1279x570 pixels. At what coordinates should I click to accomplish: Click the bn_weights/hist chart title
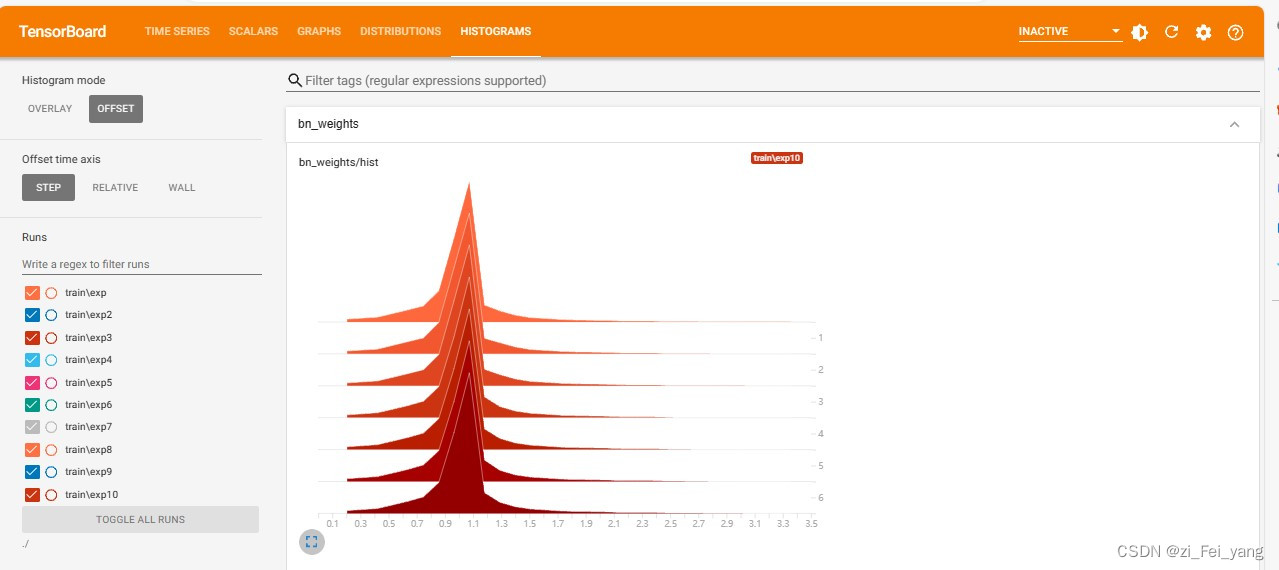(x=338, y=162)
